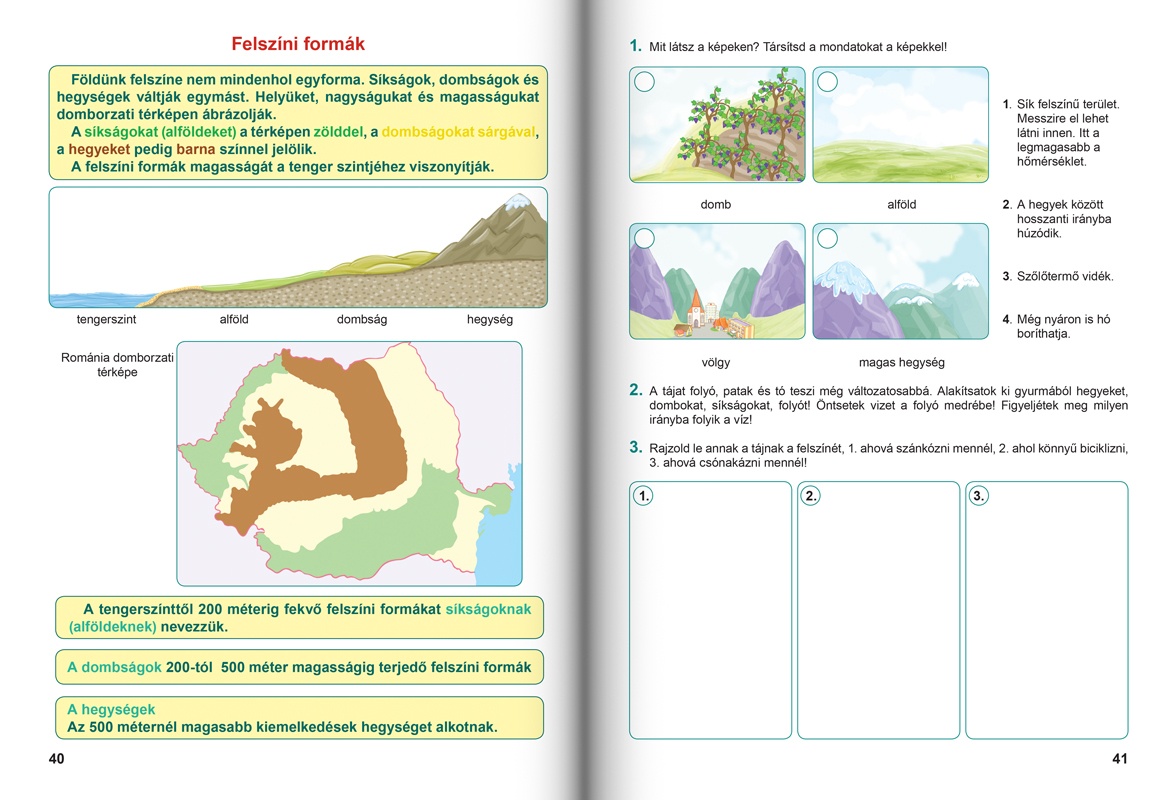
Task: Click the "Románia domborzati térképe" caption
Action: [117, 364]
